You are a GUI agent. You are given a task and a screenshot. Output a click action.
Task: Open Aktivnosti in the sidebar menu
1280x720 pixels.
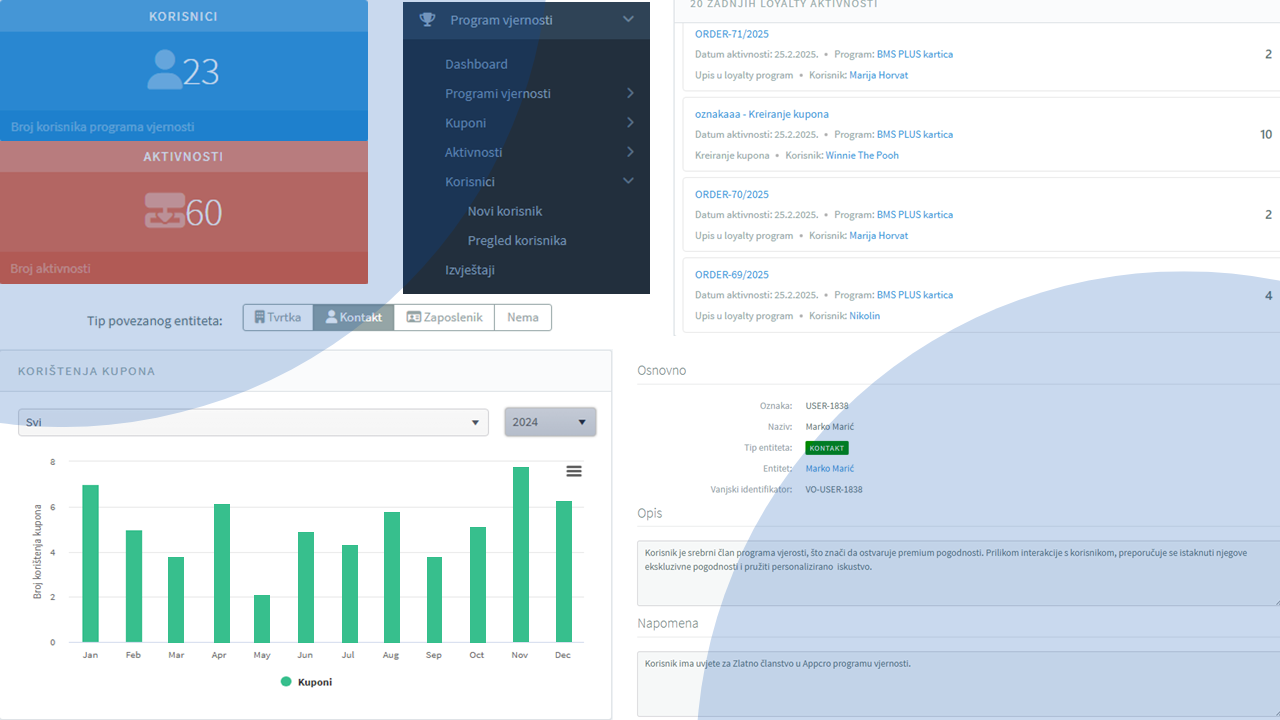tap(474, 152)
